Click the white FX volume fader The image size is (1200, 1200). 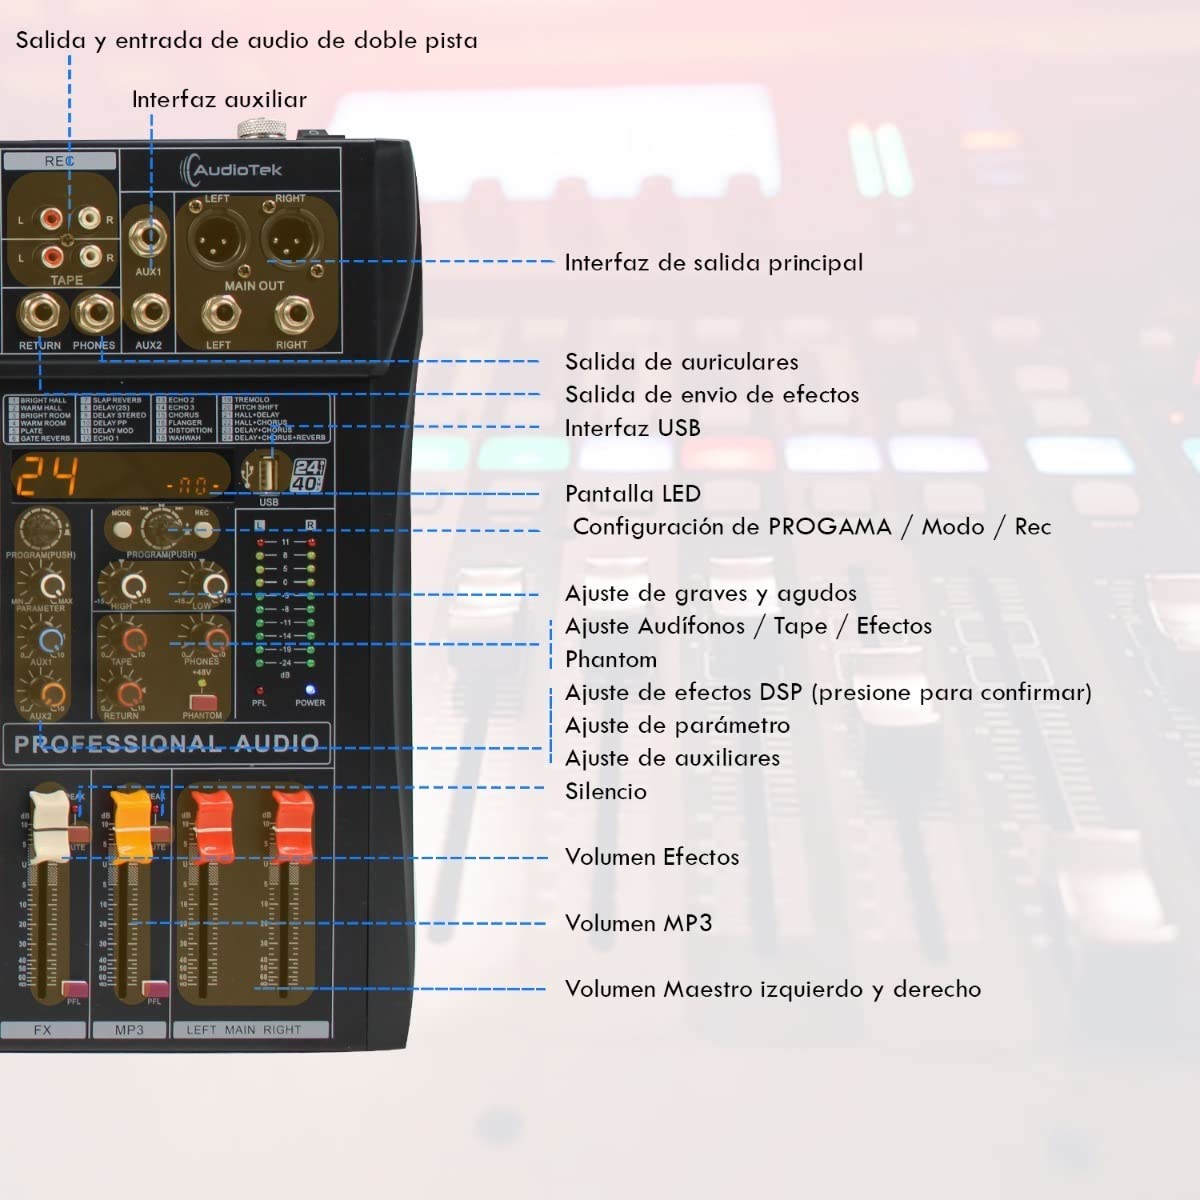tap(48, 826)
